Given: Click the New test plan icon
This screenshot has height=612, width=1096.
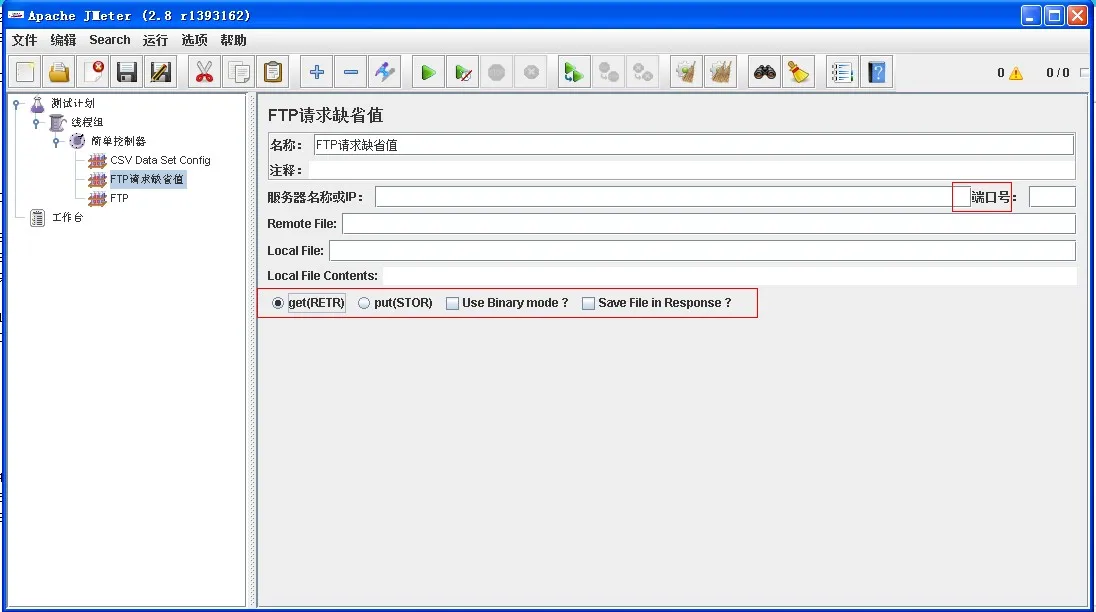Looking at the screenshot, I should coord(25,72).
